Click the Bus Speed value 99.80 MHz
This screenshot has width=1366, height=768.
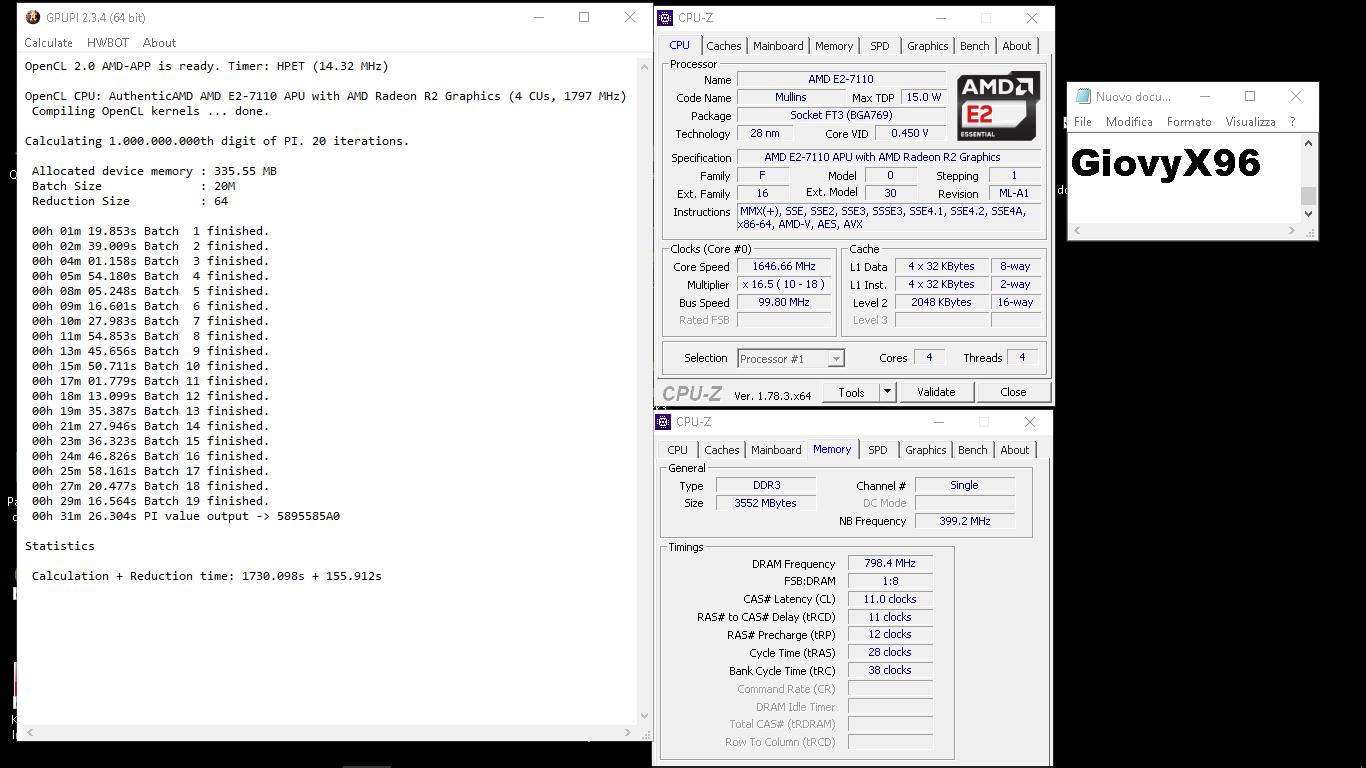pos(785,302)
